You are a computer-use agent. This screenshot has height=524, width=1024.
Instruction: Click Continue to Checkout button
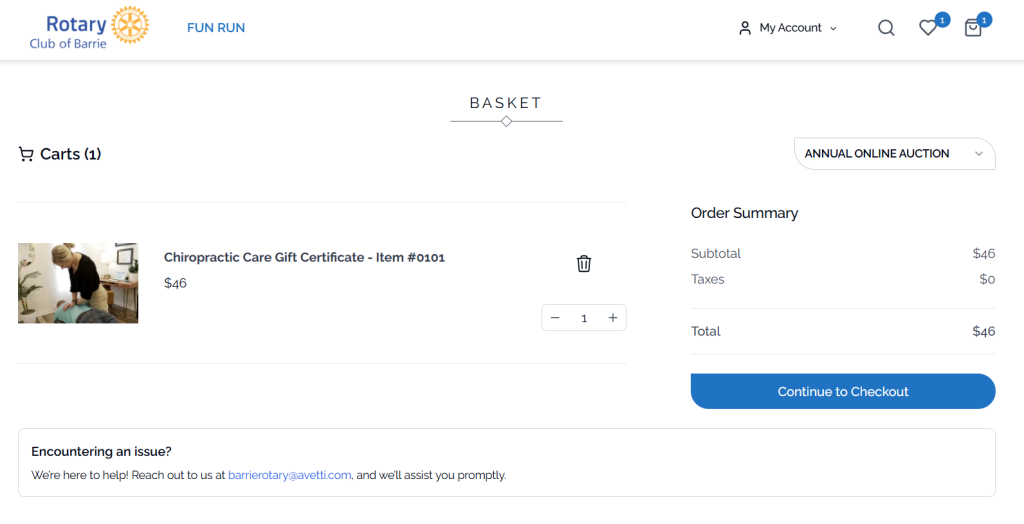coord(842,391)
